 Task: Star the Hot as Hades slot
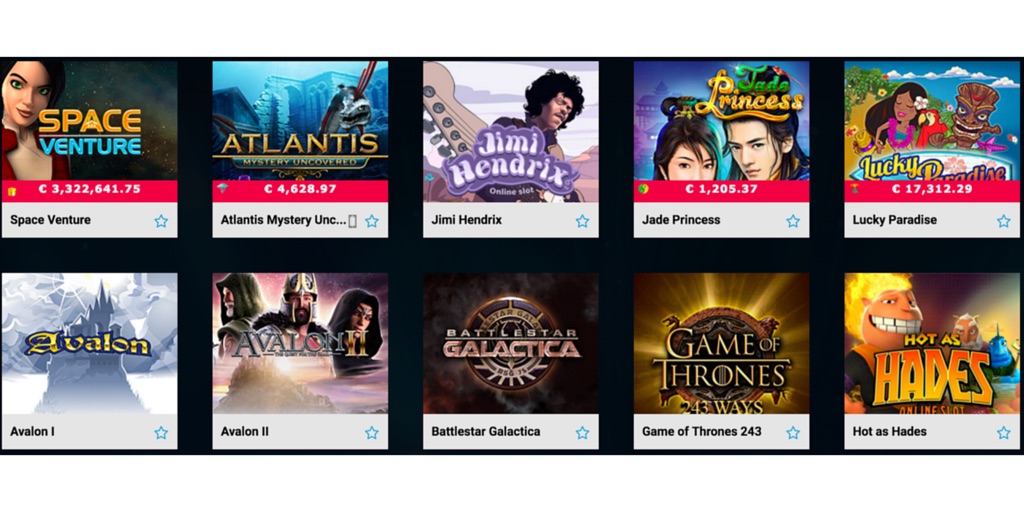(x=1004, y=432)
